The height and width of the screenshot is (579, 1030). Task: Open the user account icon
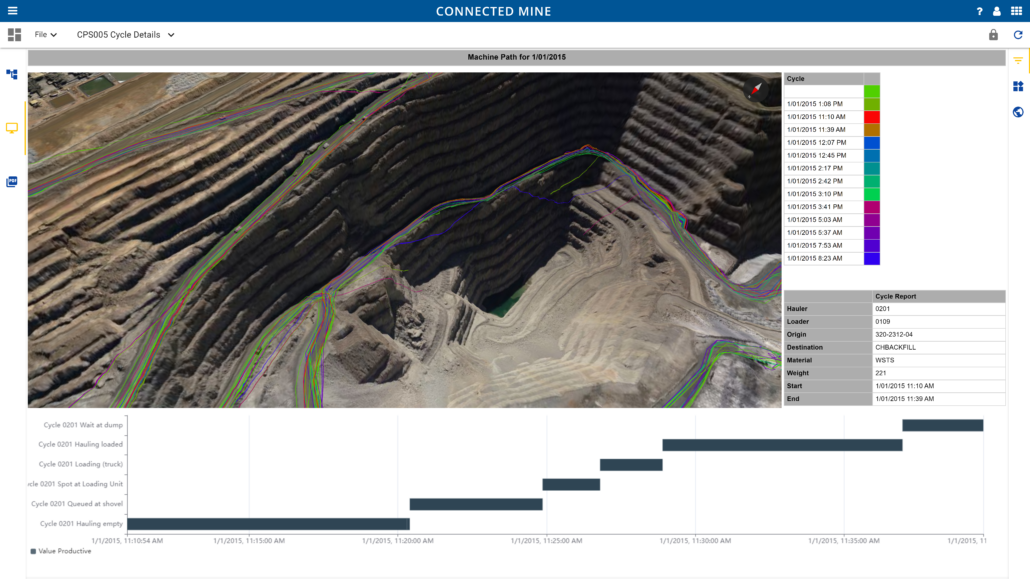click(x=996, y=11)
